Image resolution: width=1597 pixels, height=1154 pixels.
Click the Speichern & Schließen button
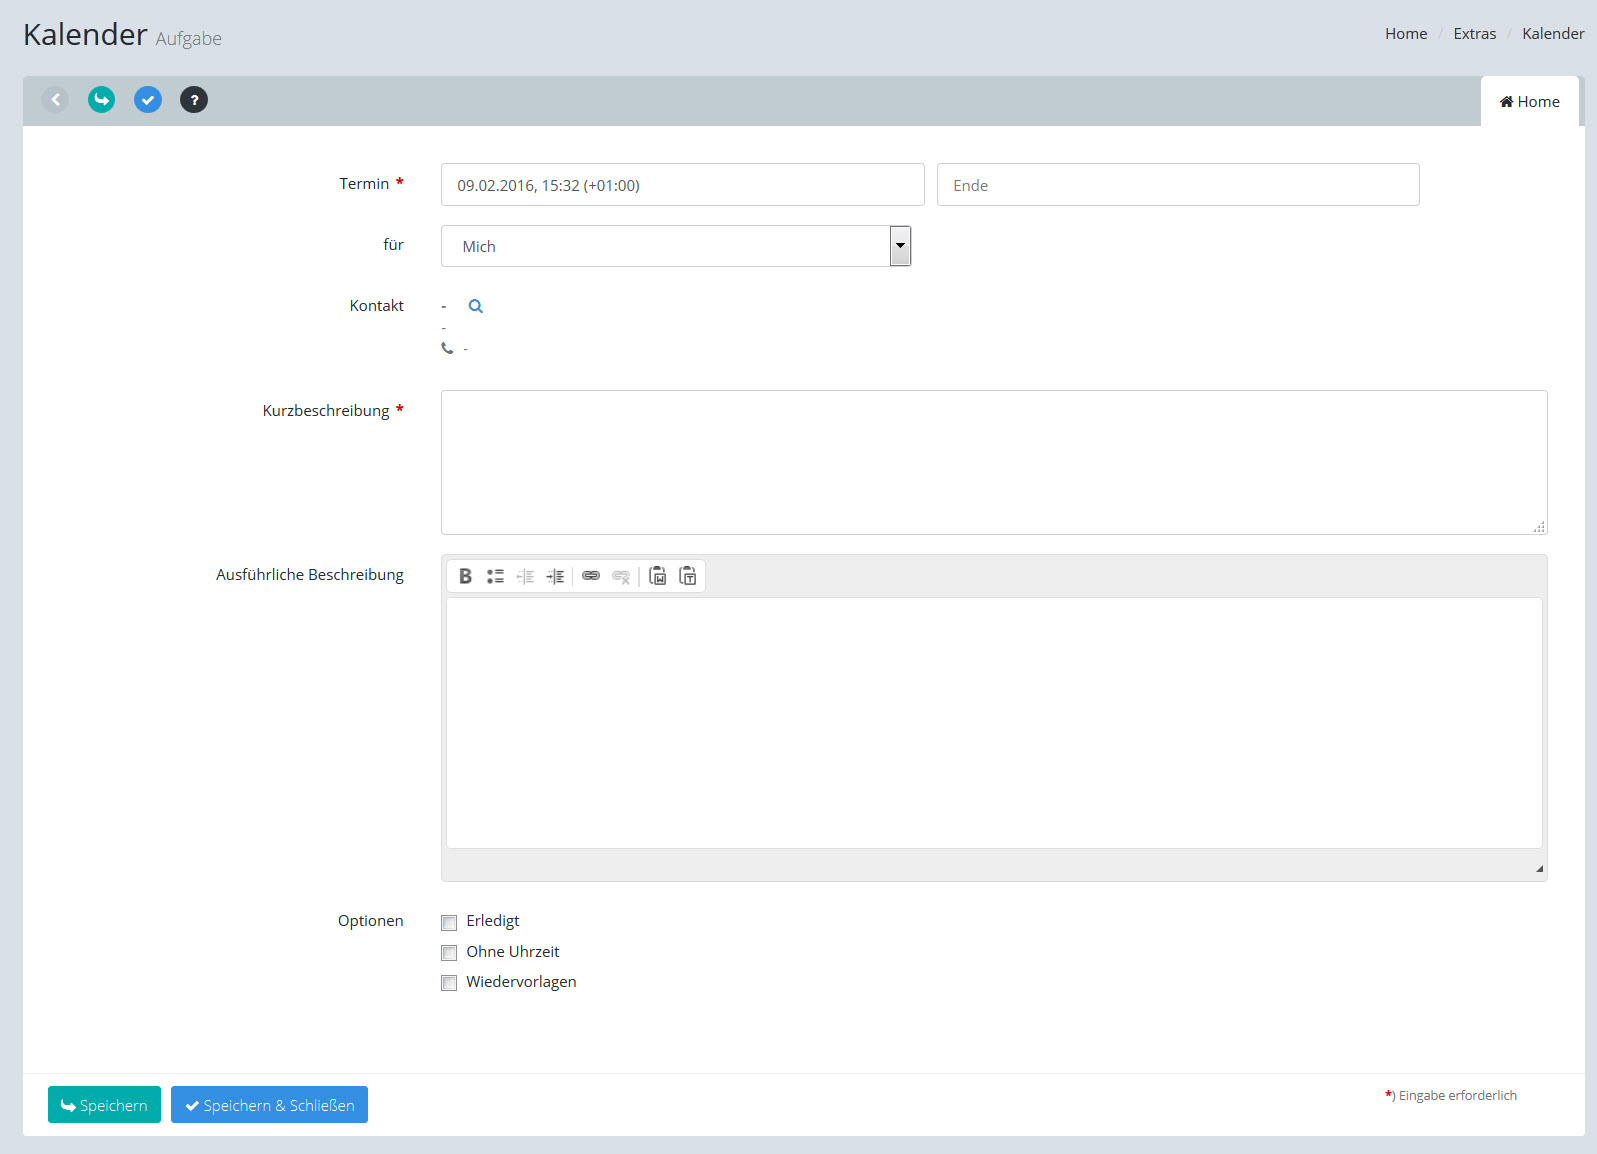(x=269, y=1105)
